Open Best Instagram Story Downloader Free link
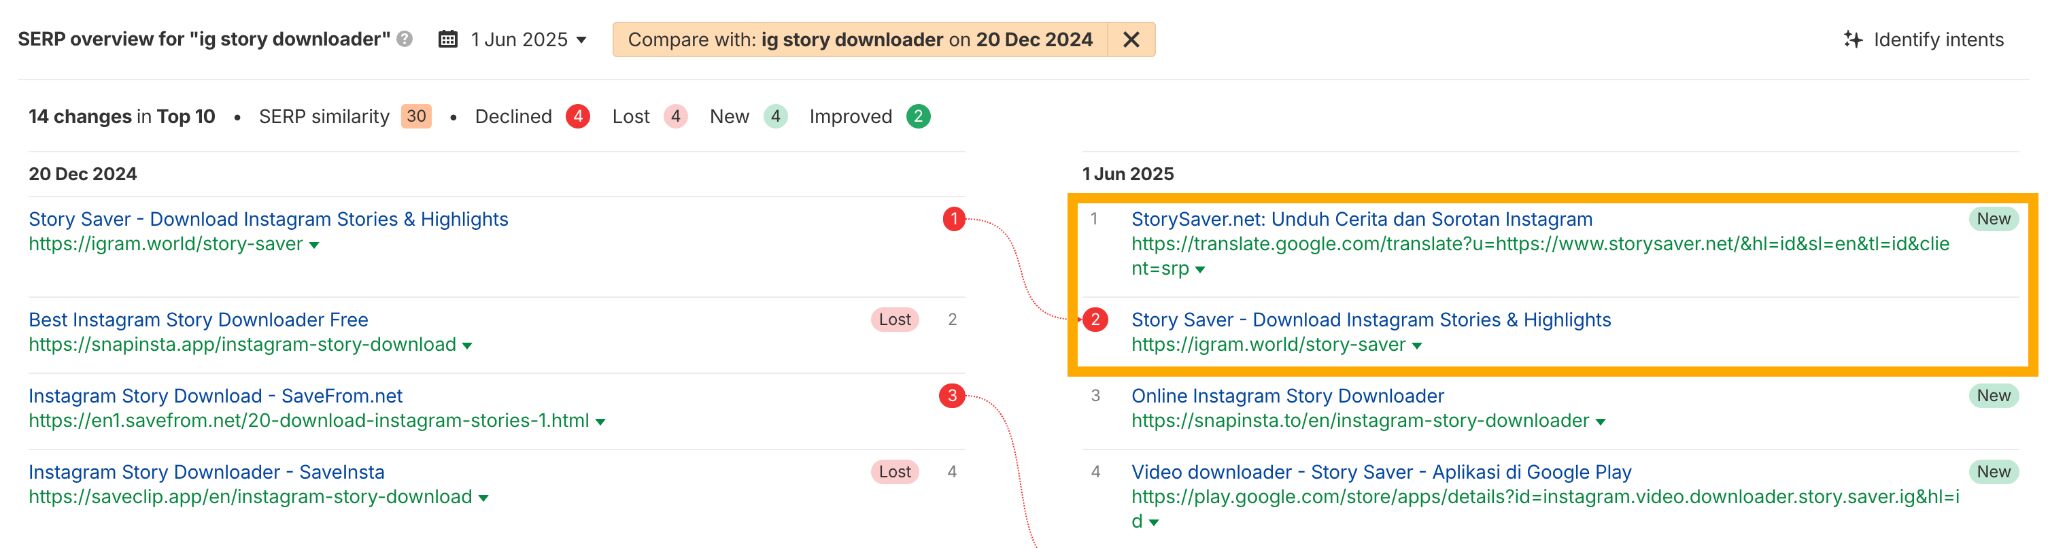 [198, 320]
